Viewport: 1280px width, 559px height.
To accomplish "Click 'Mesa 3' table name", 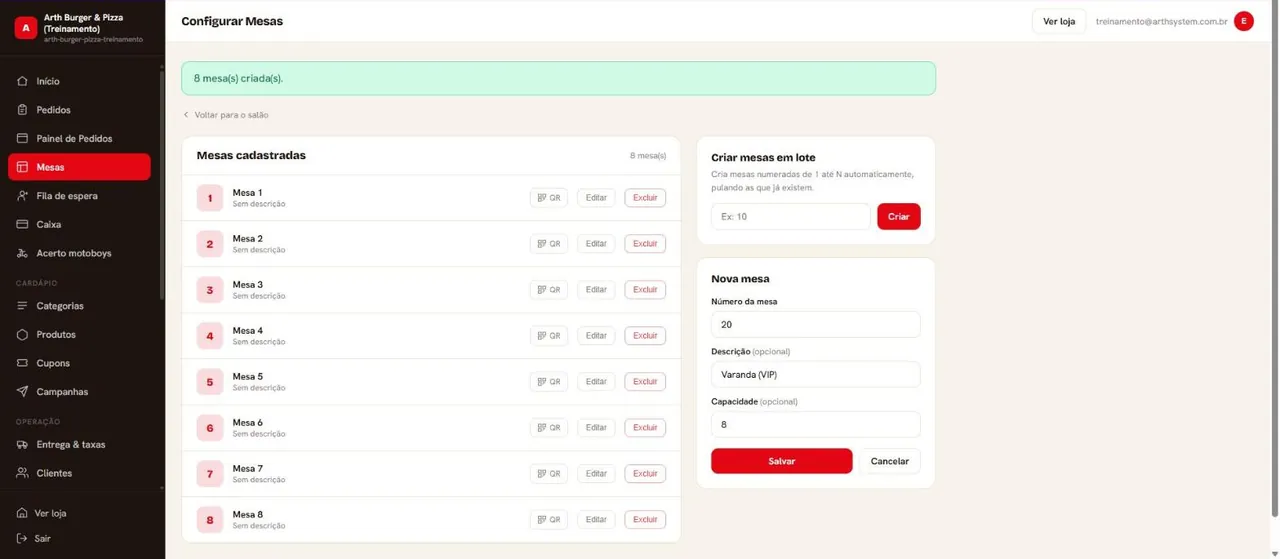I will (x=248, y=285).
